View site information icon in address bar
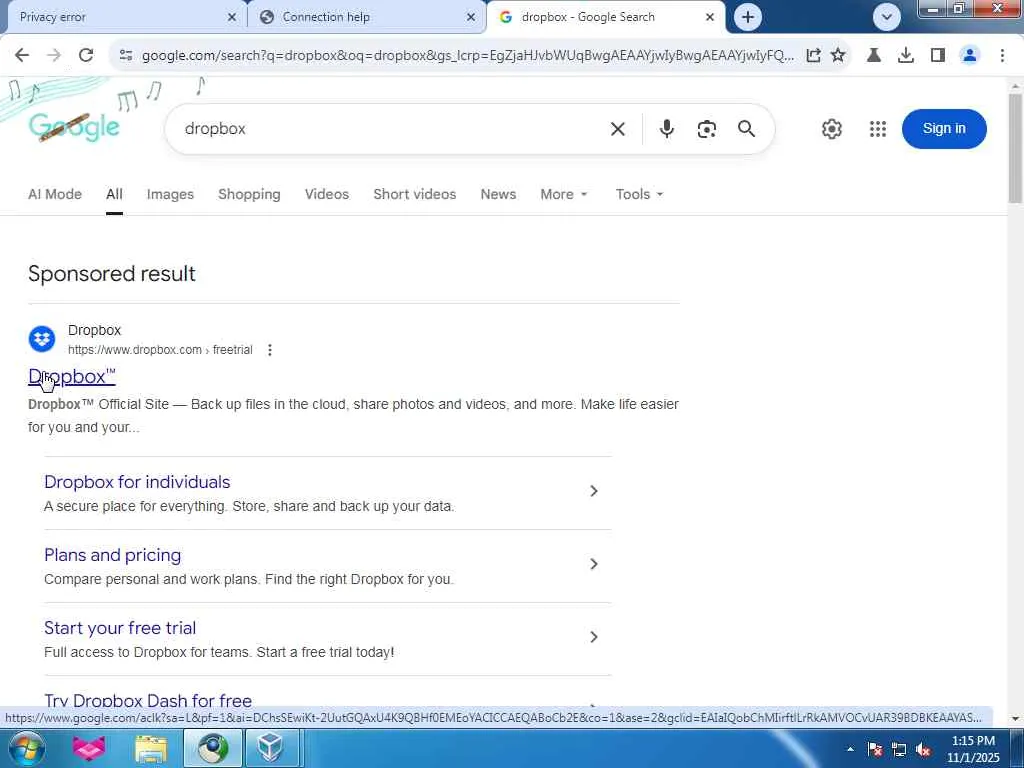Viewport: 1024px width, 768px height. click(x=126, y=56)
